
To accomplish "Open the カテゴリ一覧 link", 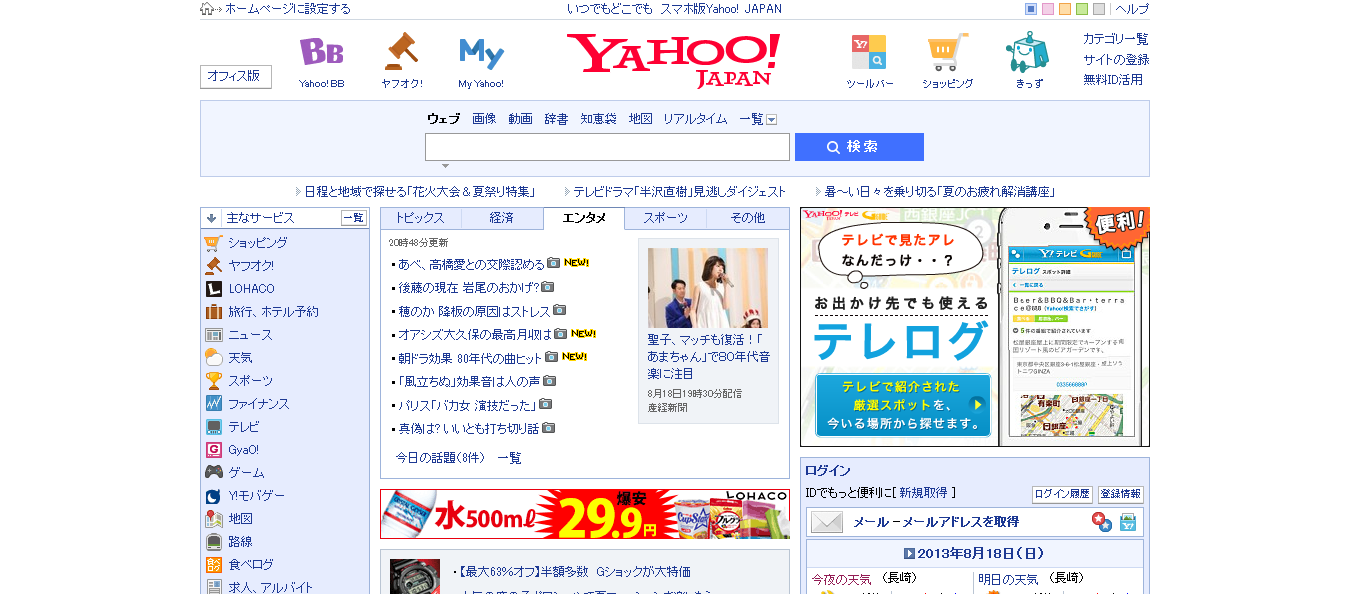I will click(1116, 39).
